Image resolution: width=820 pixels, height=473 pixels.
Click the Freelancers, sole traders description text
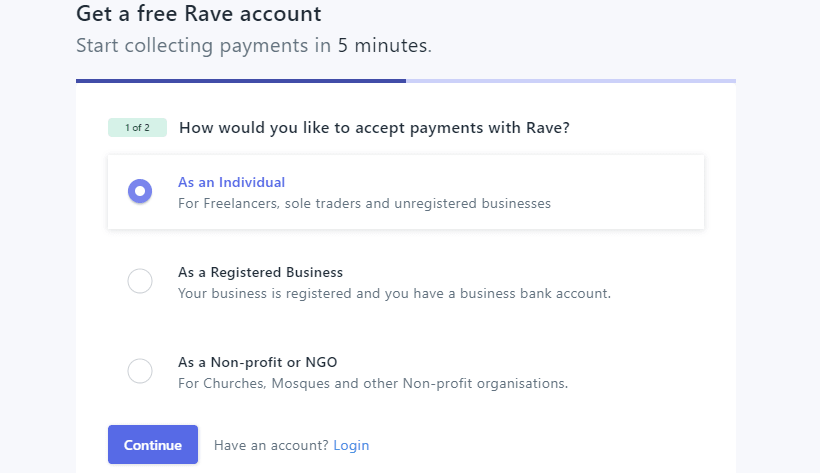point(364,203)
